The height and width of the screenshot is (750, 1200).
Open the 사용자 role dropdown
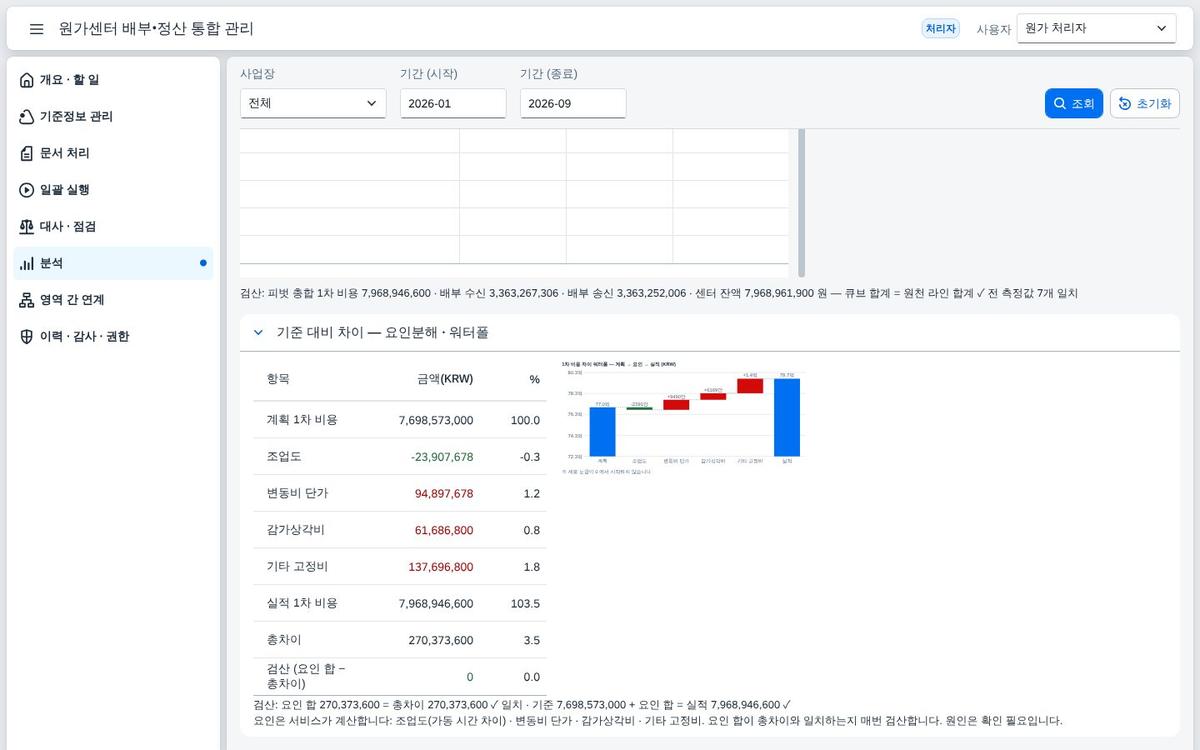(x=1096, y=29)
